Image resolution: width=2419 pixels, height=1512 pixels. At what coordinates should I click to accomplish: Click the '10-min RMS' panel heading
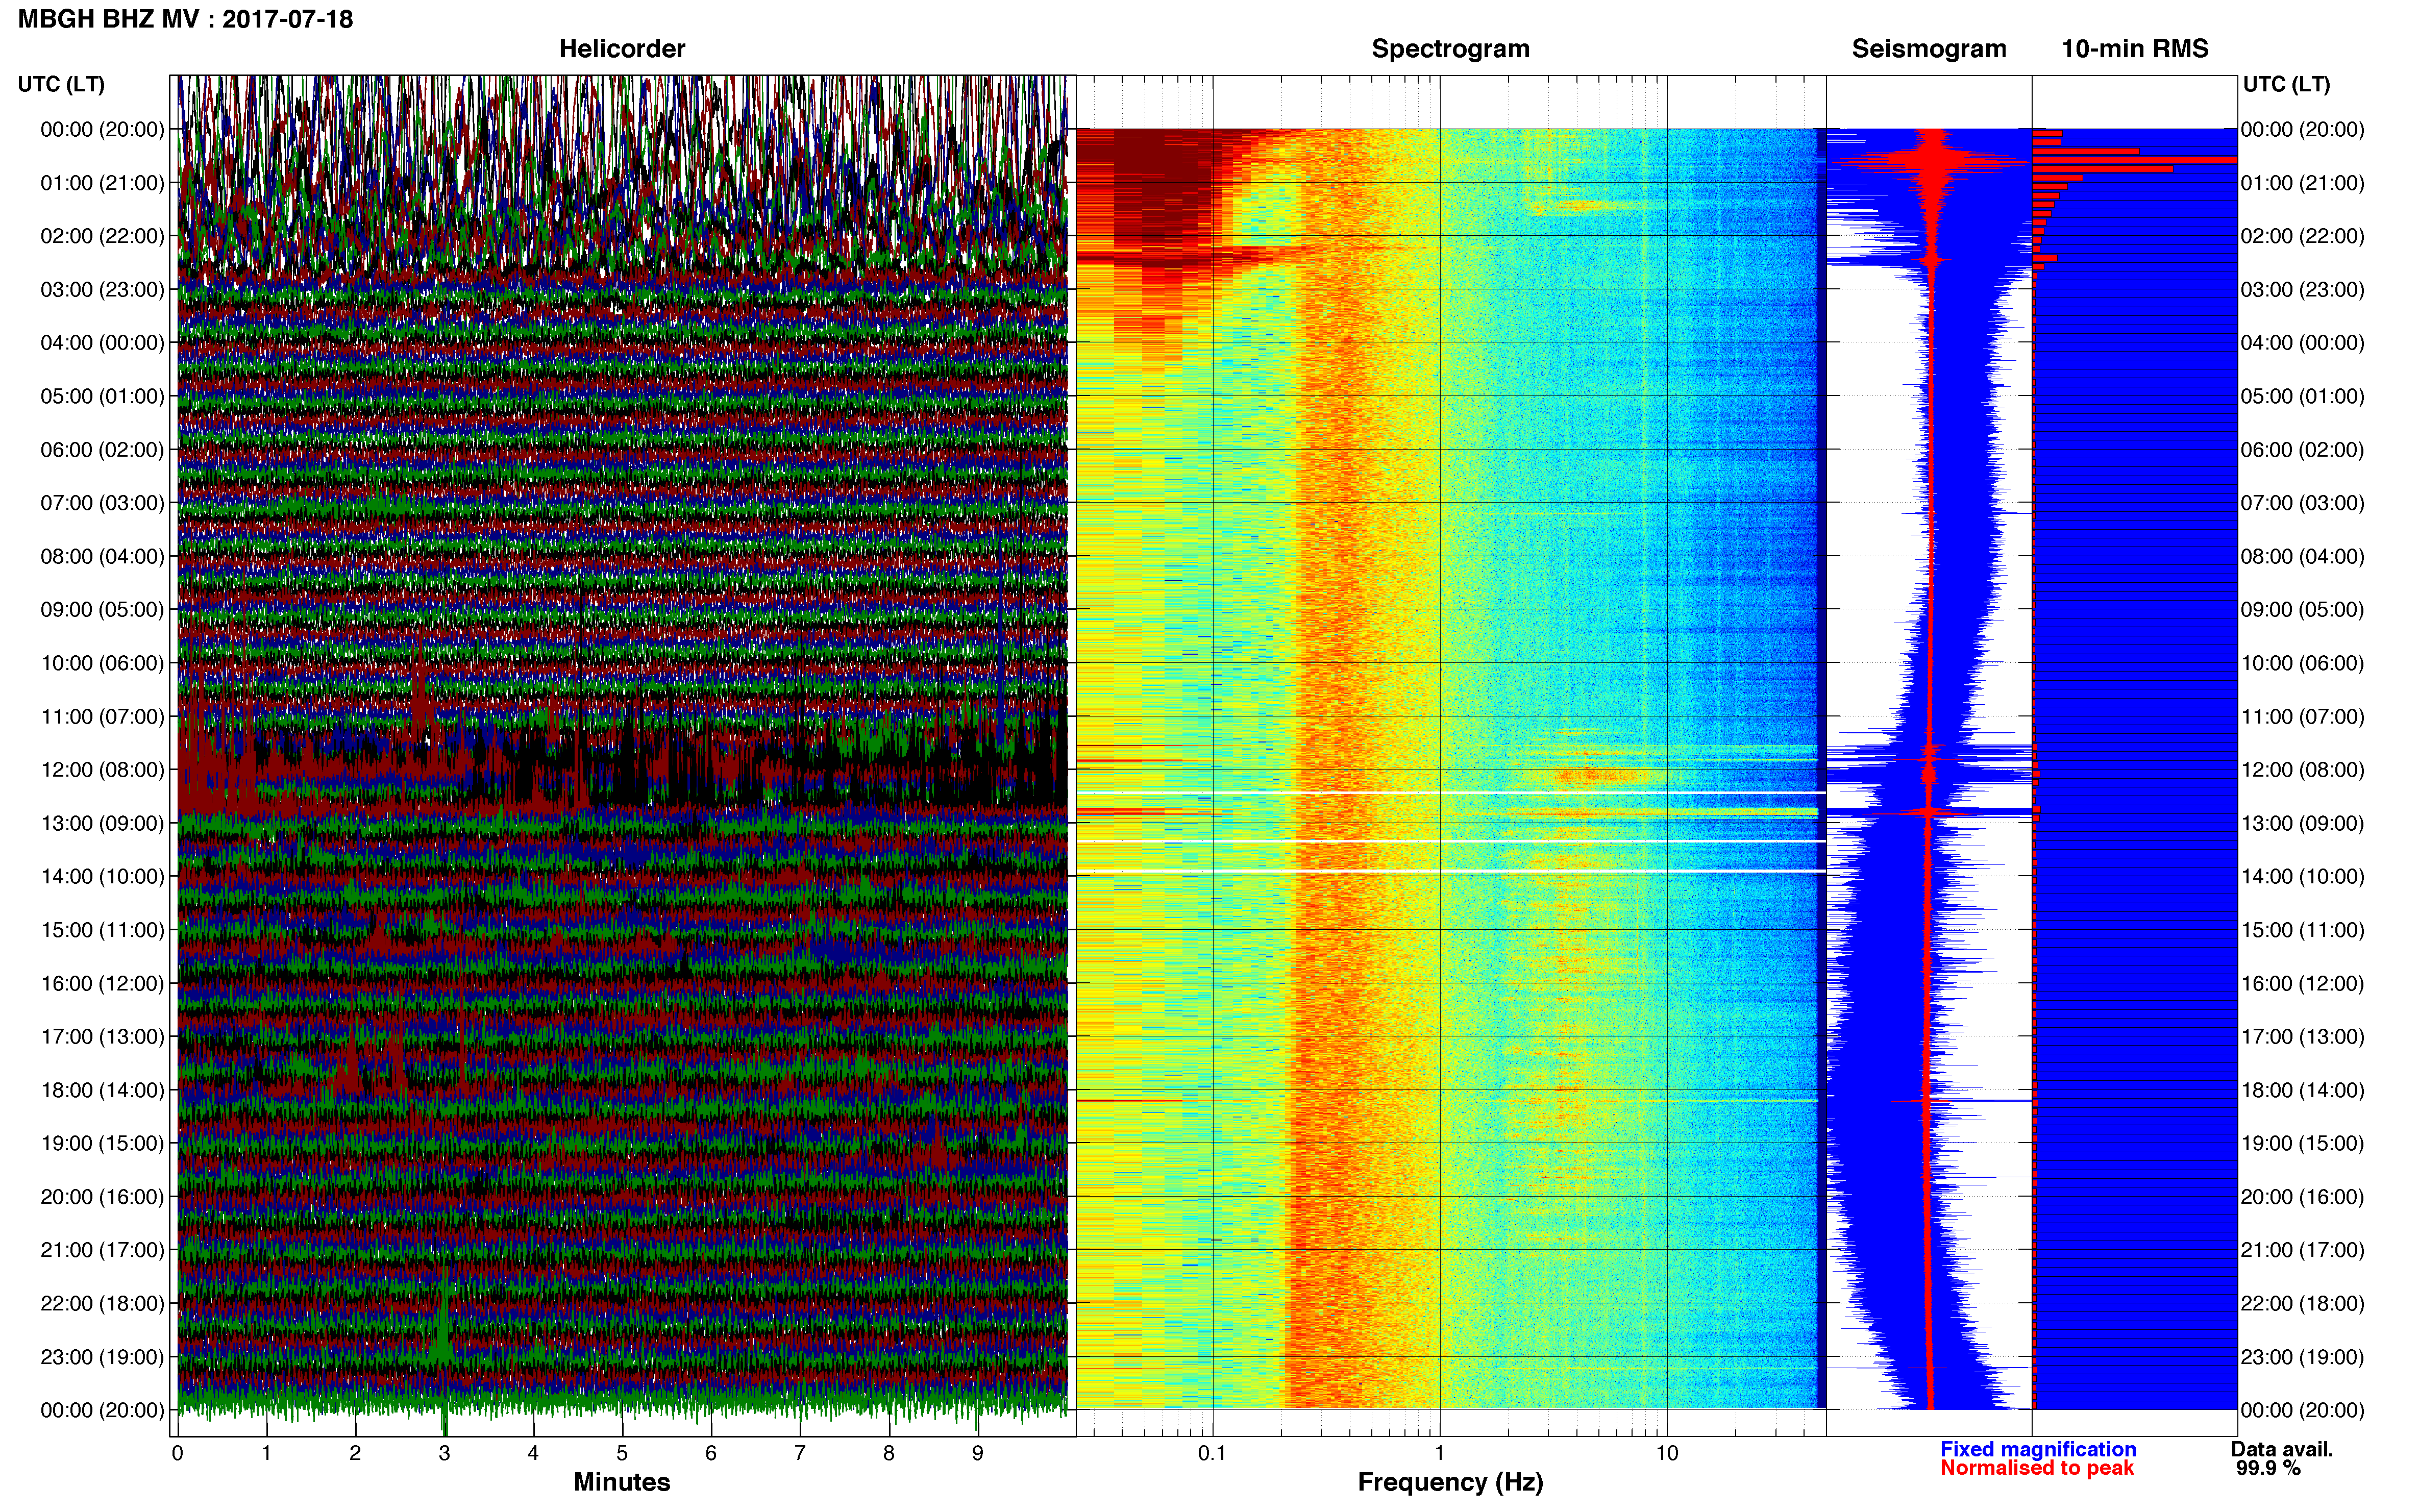pos(2135,49)
